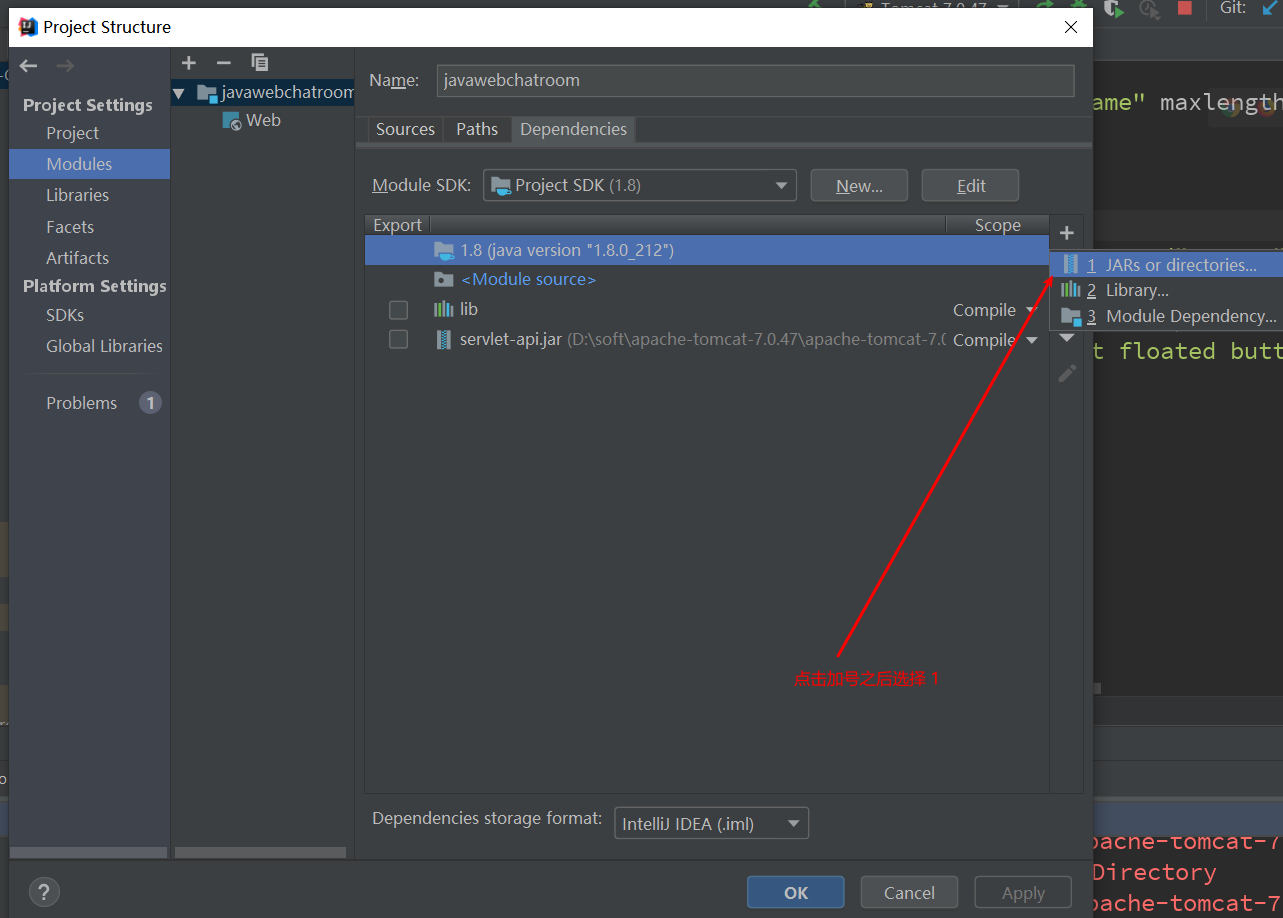Open the Module SDK dropdown
Viewport: 1283px width, 918px height.
click(640, 185)
